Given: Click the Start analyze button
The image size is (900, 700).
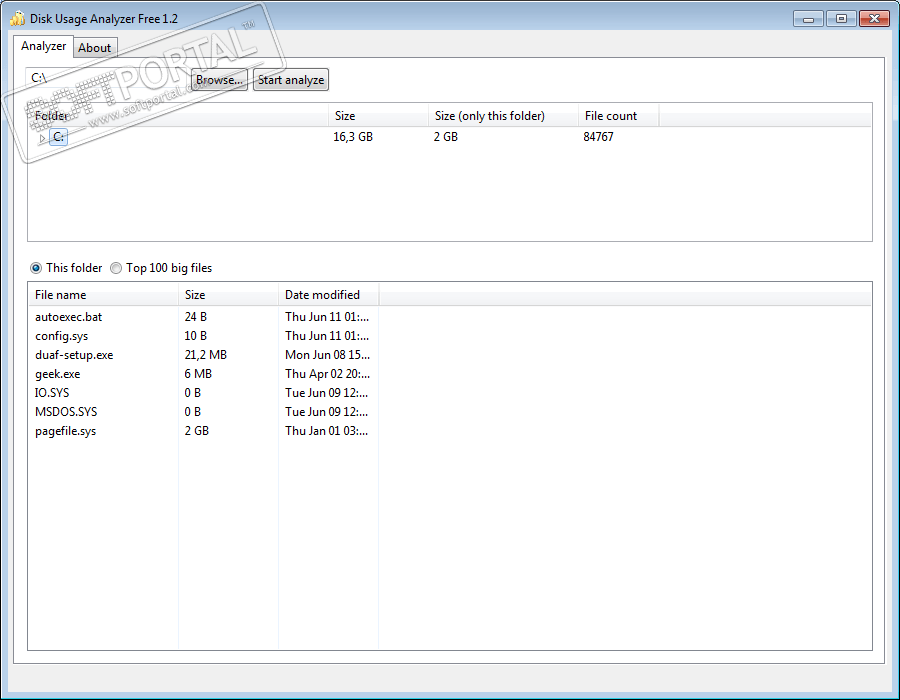Looking at the screenshot, I should (290, 80).
